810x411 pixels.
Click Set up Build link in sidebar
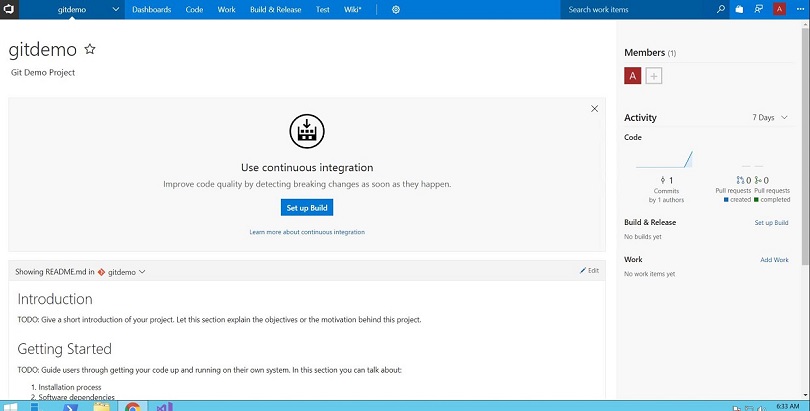[x=771, y=223]
